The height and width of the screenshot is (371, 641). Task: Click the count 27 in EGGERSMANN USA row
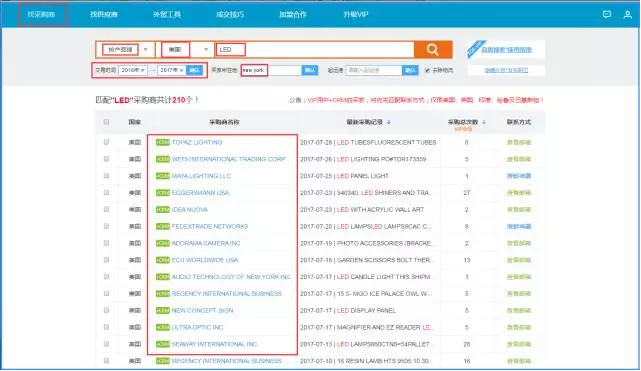(x=466, y=192)
